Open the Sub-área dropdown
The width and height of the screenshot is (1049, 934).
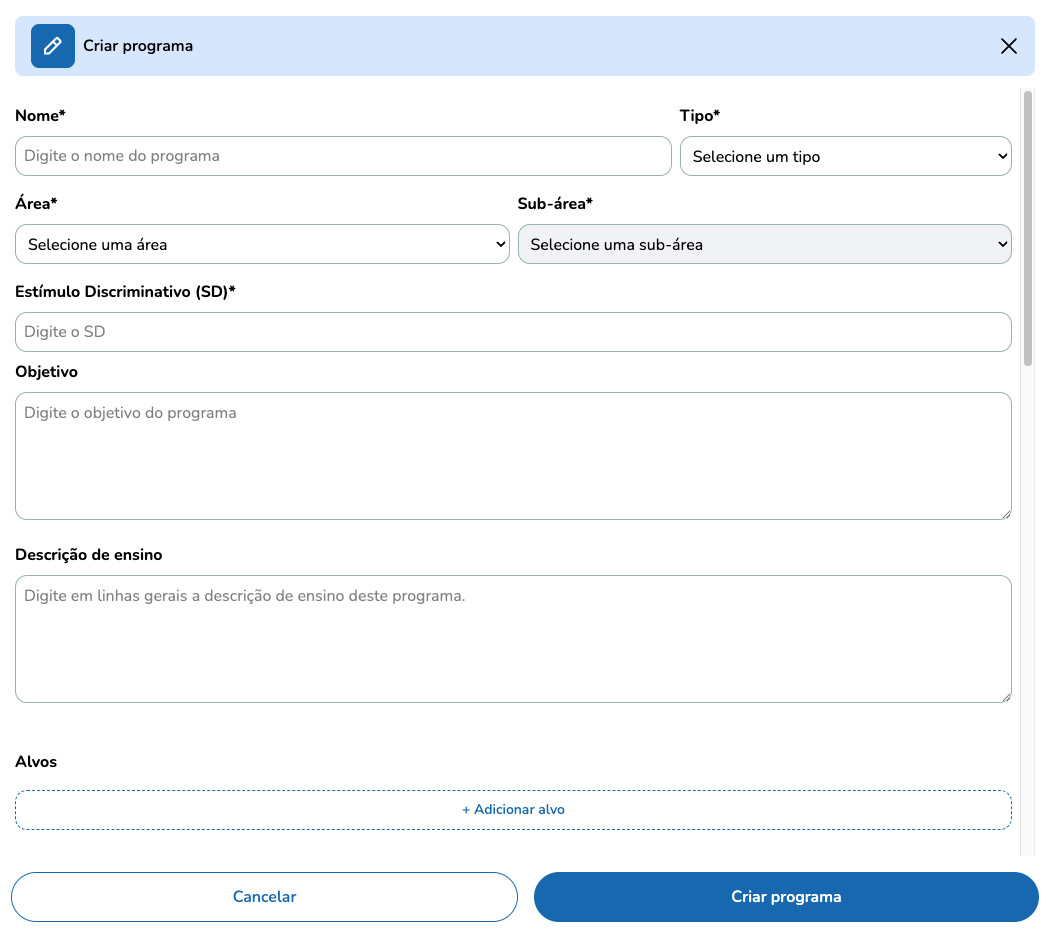[x=764, y=244]
